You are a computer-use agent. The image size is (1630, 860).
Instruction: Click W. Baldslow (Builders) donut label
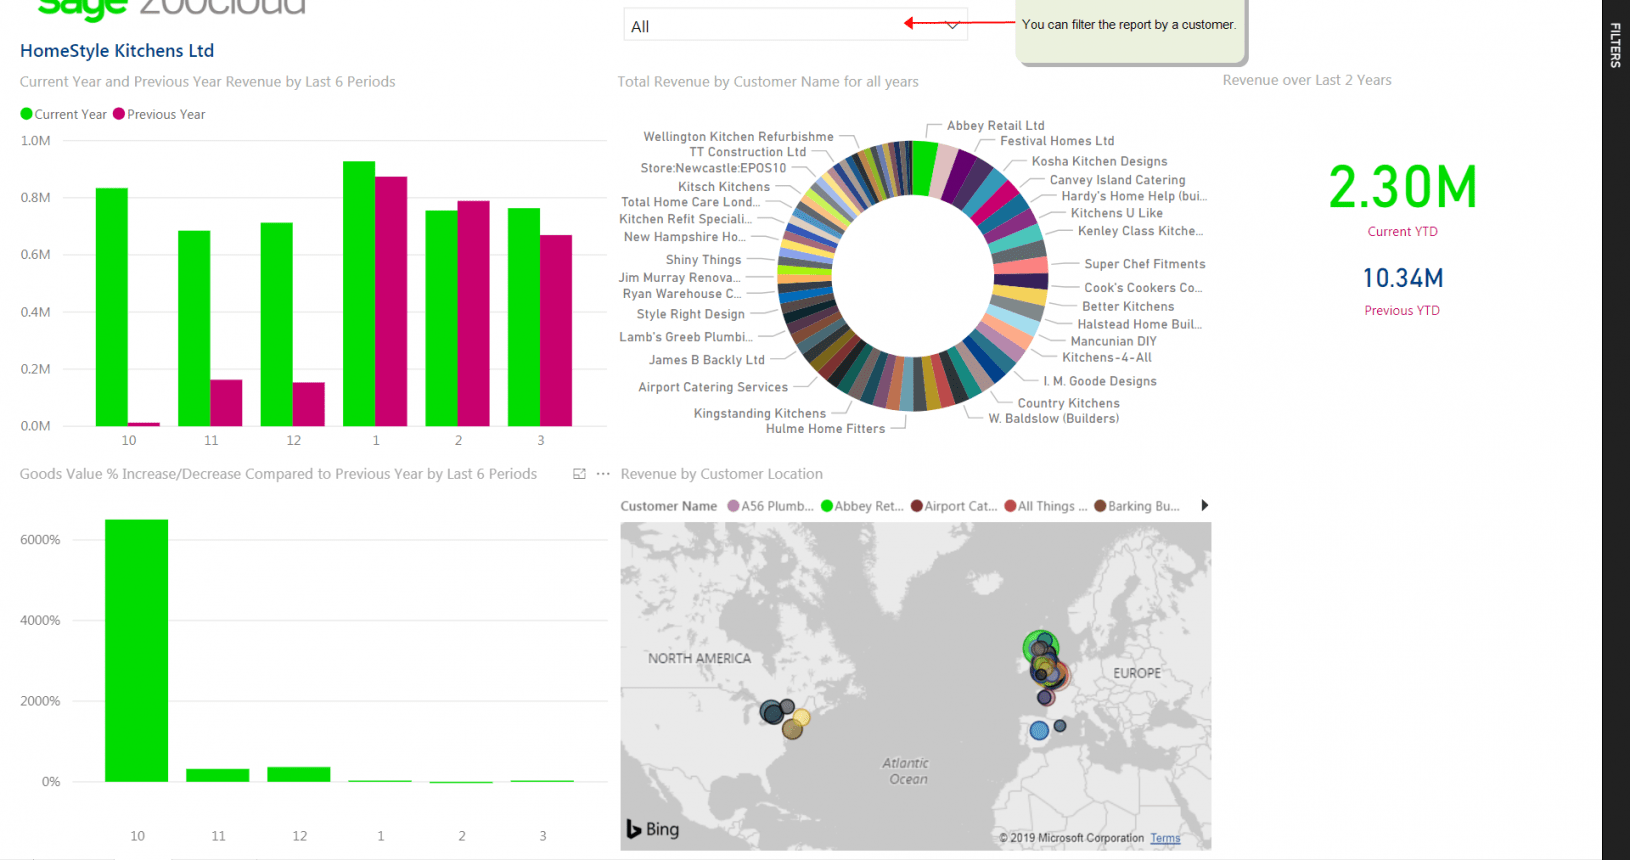click(1054, 418)
